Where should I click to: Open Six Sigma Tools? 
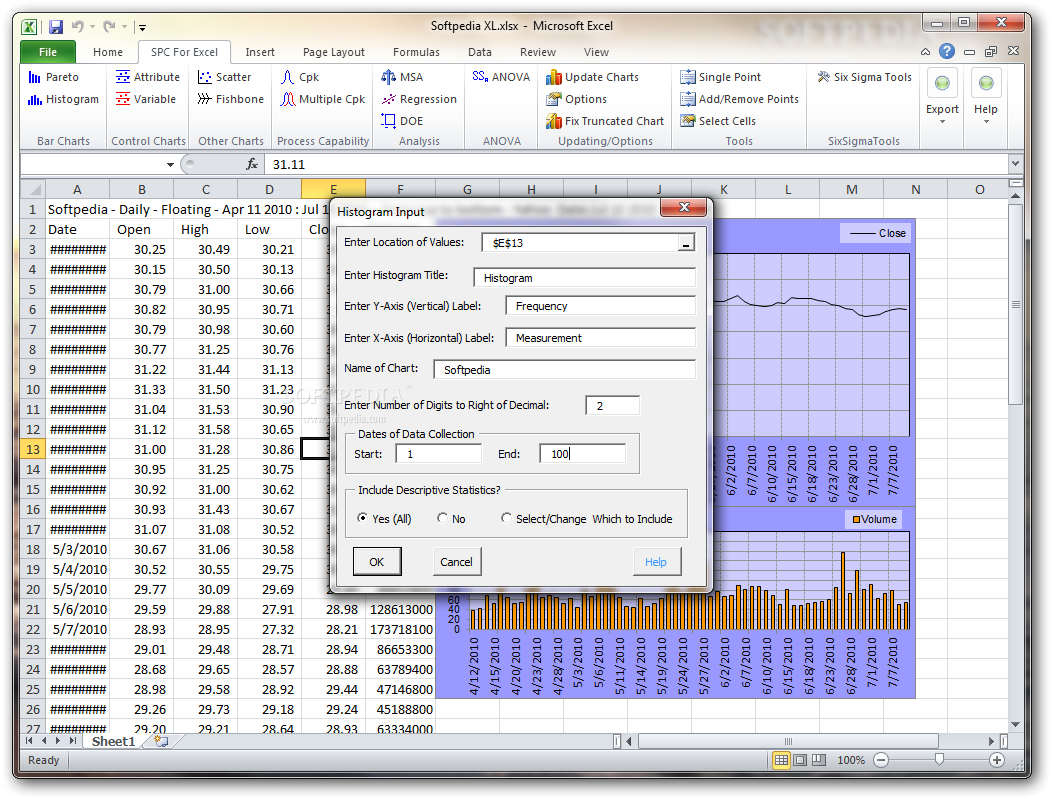pyautogui.click(x=864, y=77)
